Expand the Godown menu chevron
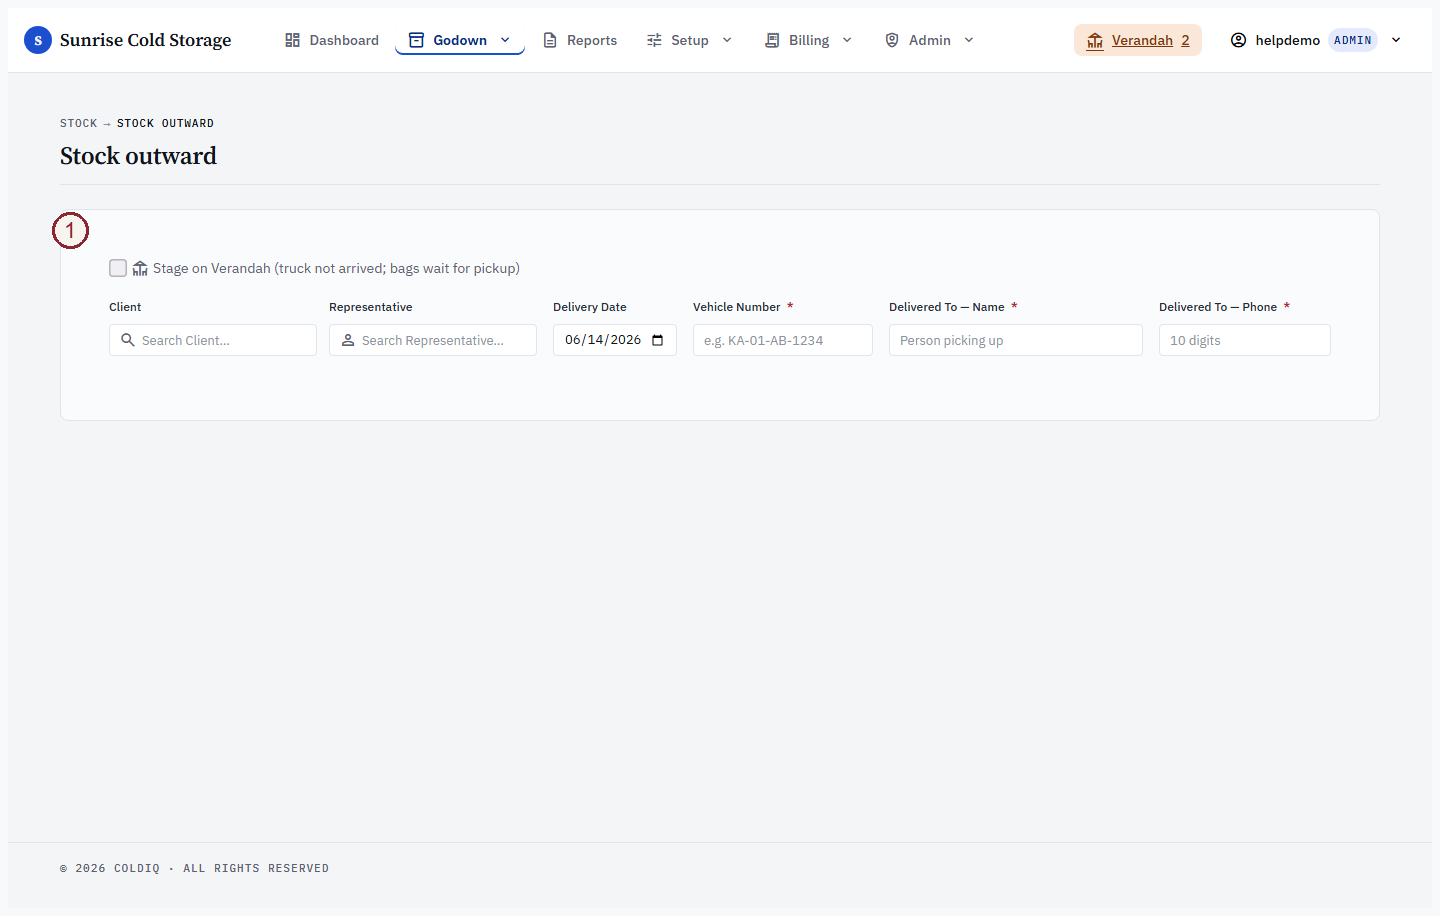The height and width of the screenshot is (916, 1440). (505, 40)
